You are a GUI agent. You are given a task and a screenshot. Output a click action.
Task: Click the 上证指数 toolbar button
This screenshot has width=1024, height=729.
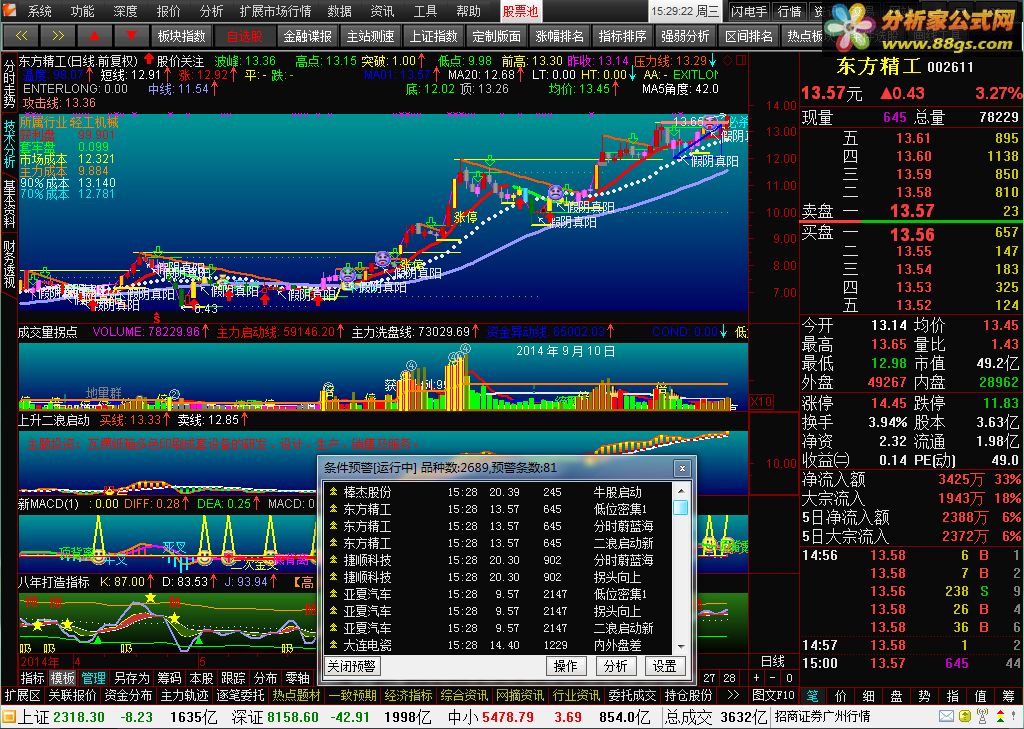434,36
